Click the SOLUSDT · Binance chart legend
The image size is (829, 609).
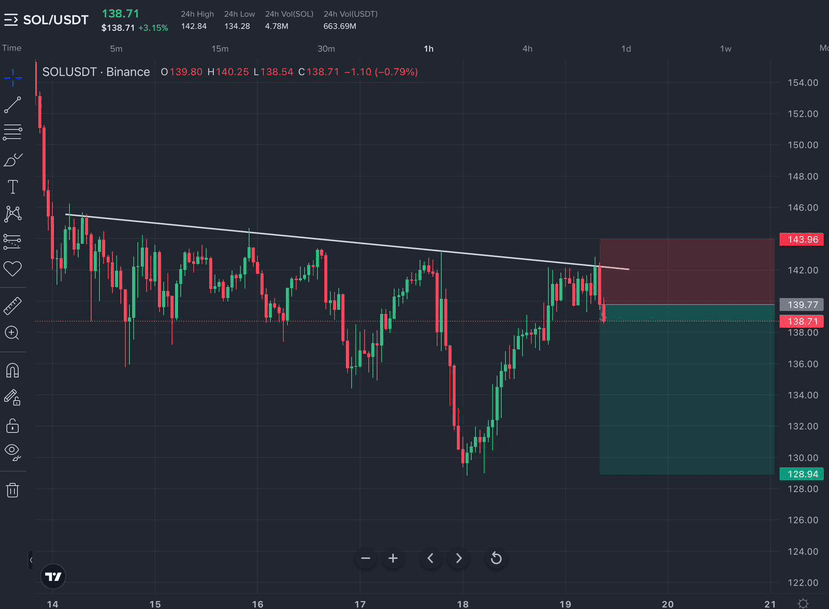click(x=96, y=72)
